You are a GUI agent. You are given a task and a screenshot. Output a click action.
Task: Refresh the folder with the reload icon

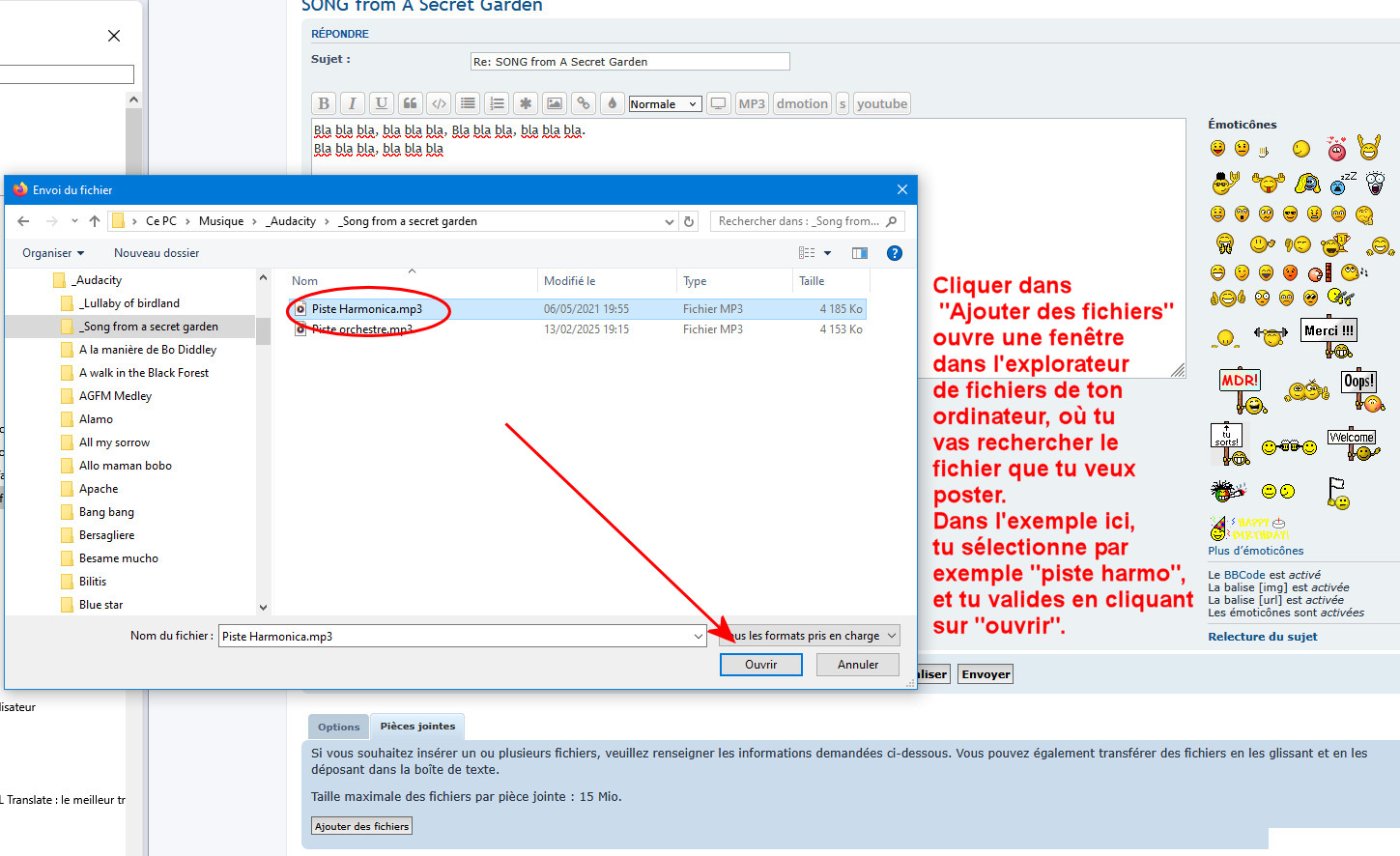coord(688,221)
